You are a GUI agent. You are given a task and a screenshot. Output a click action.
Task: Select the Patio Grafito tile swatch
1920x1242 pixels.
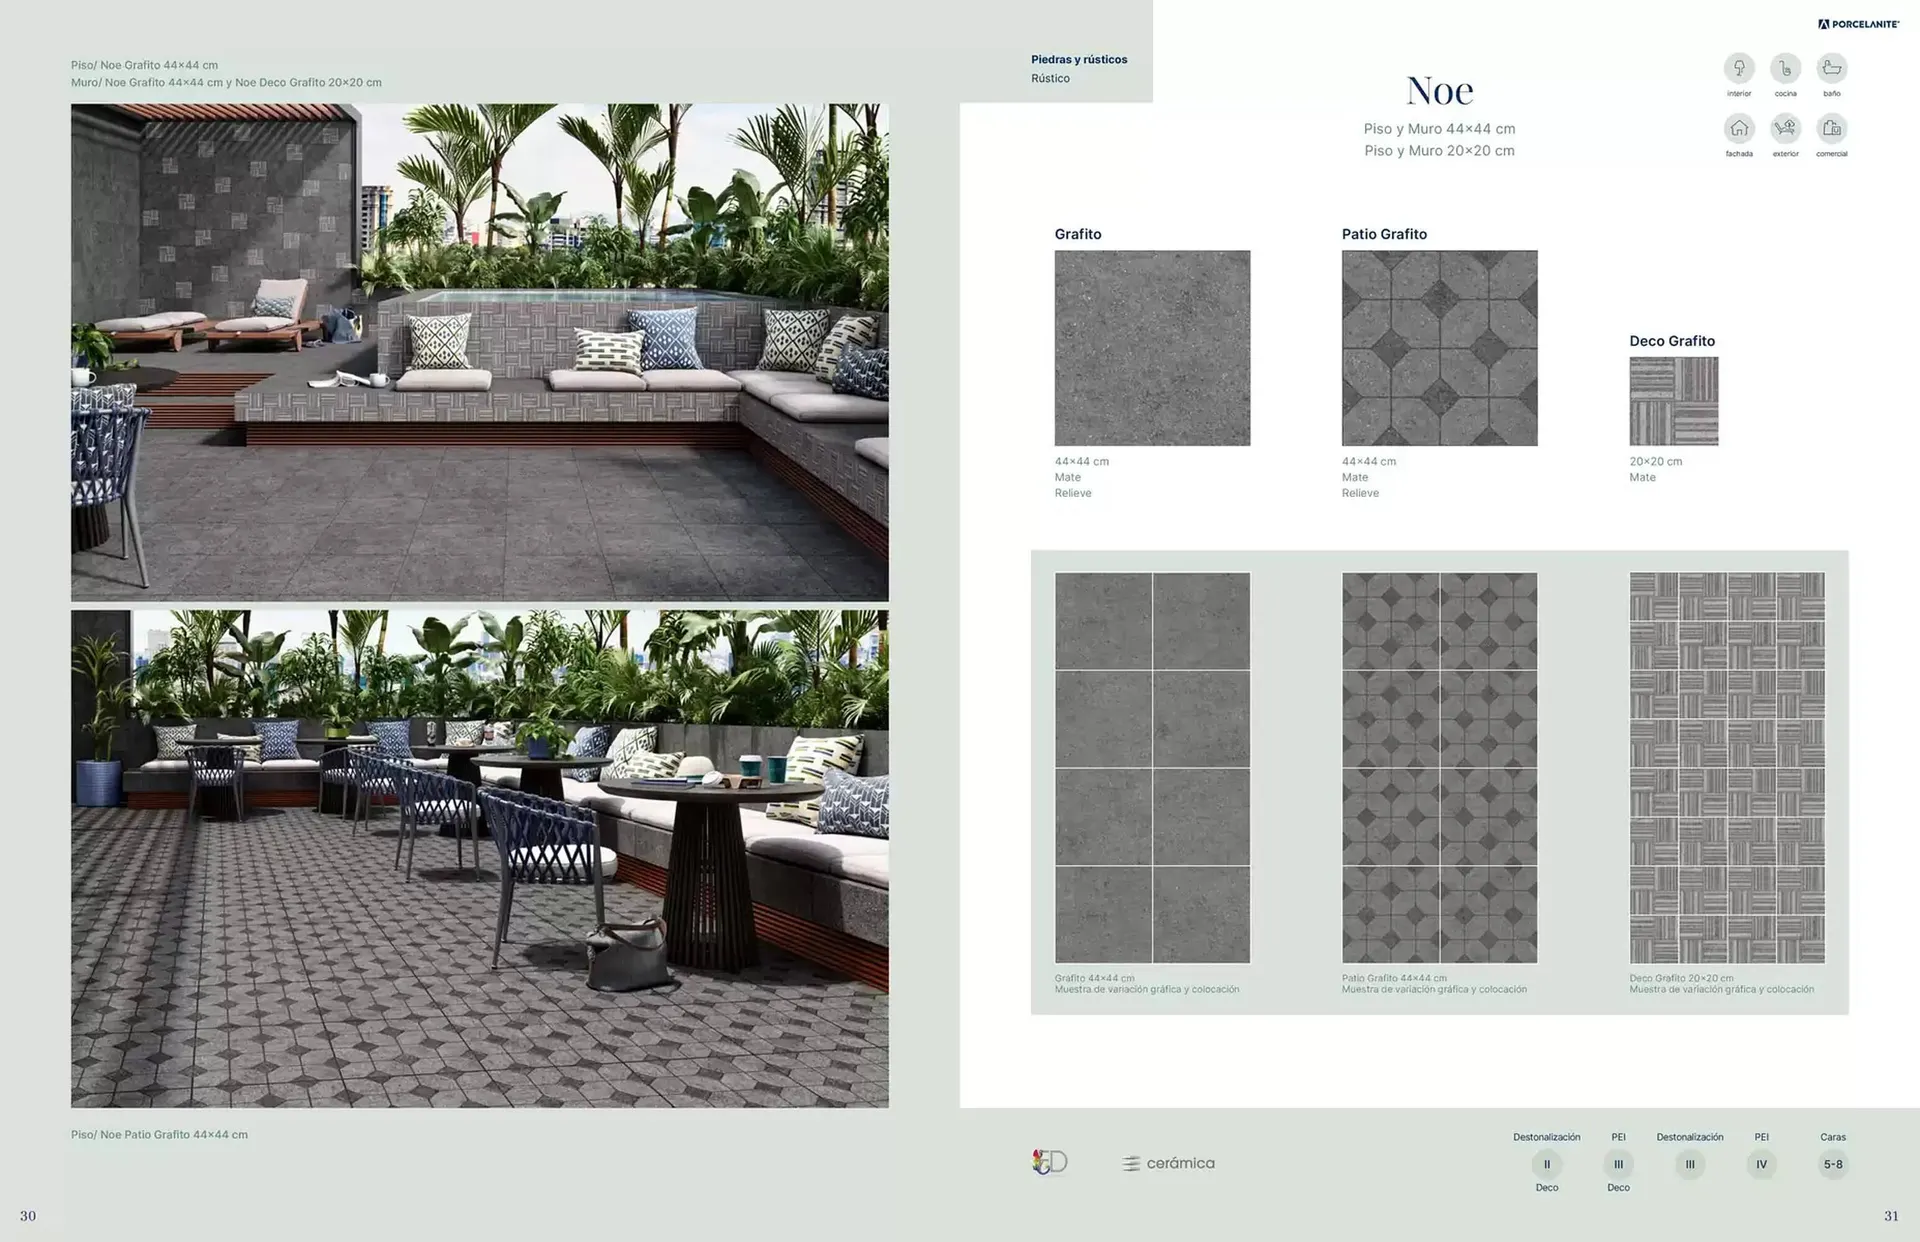coord(1439,348)
